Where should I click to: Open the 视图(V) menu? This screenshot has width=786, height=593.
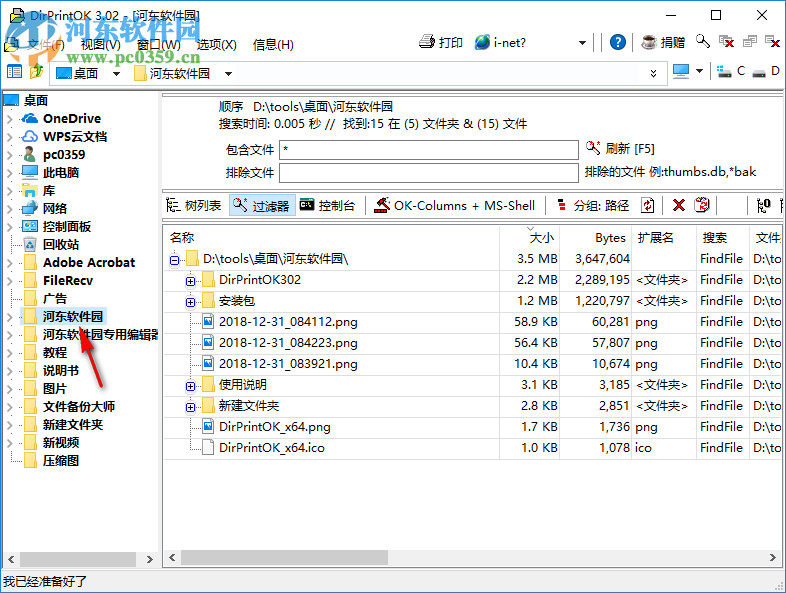(x=100, y=45)
